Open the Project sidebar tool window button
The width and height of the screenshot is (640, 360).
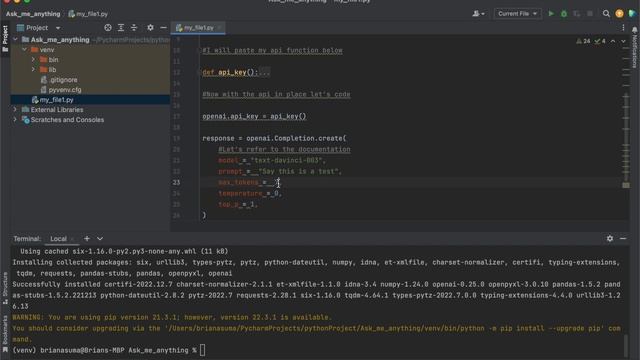[5, 38]
